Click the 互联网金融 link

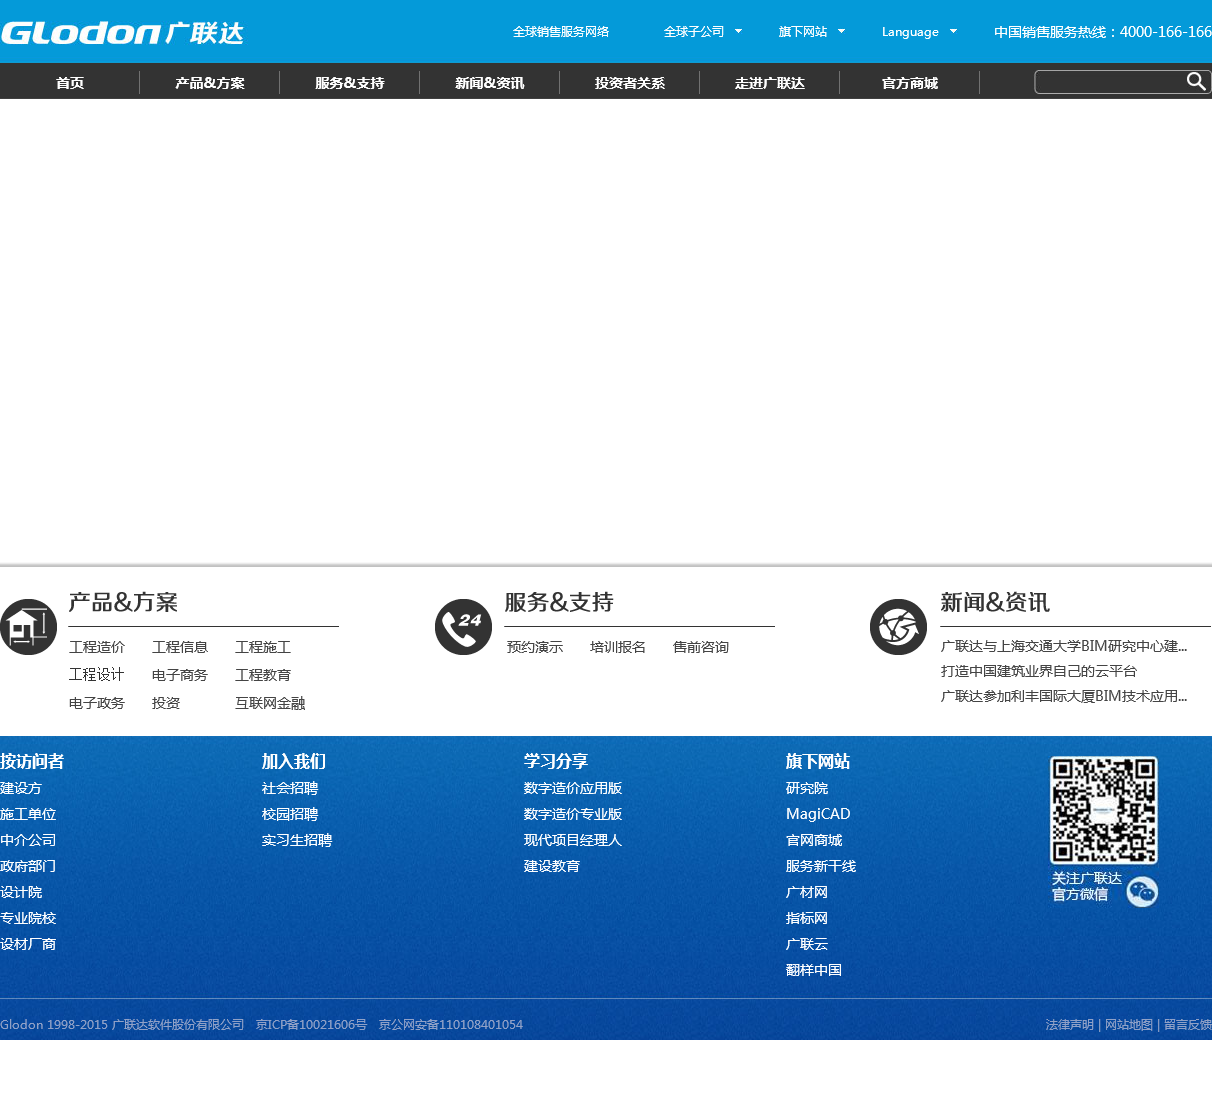[x=270, y=703]
